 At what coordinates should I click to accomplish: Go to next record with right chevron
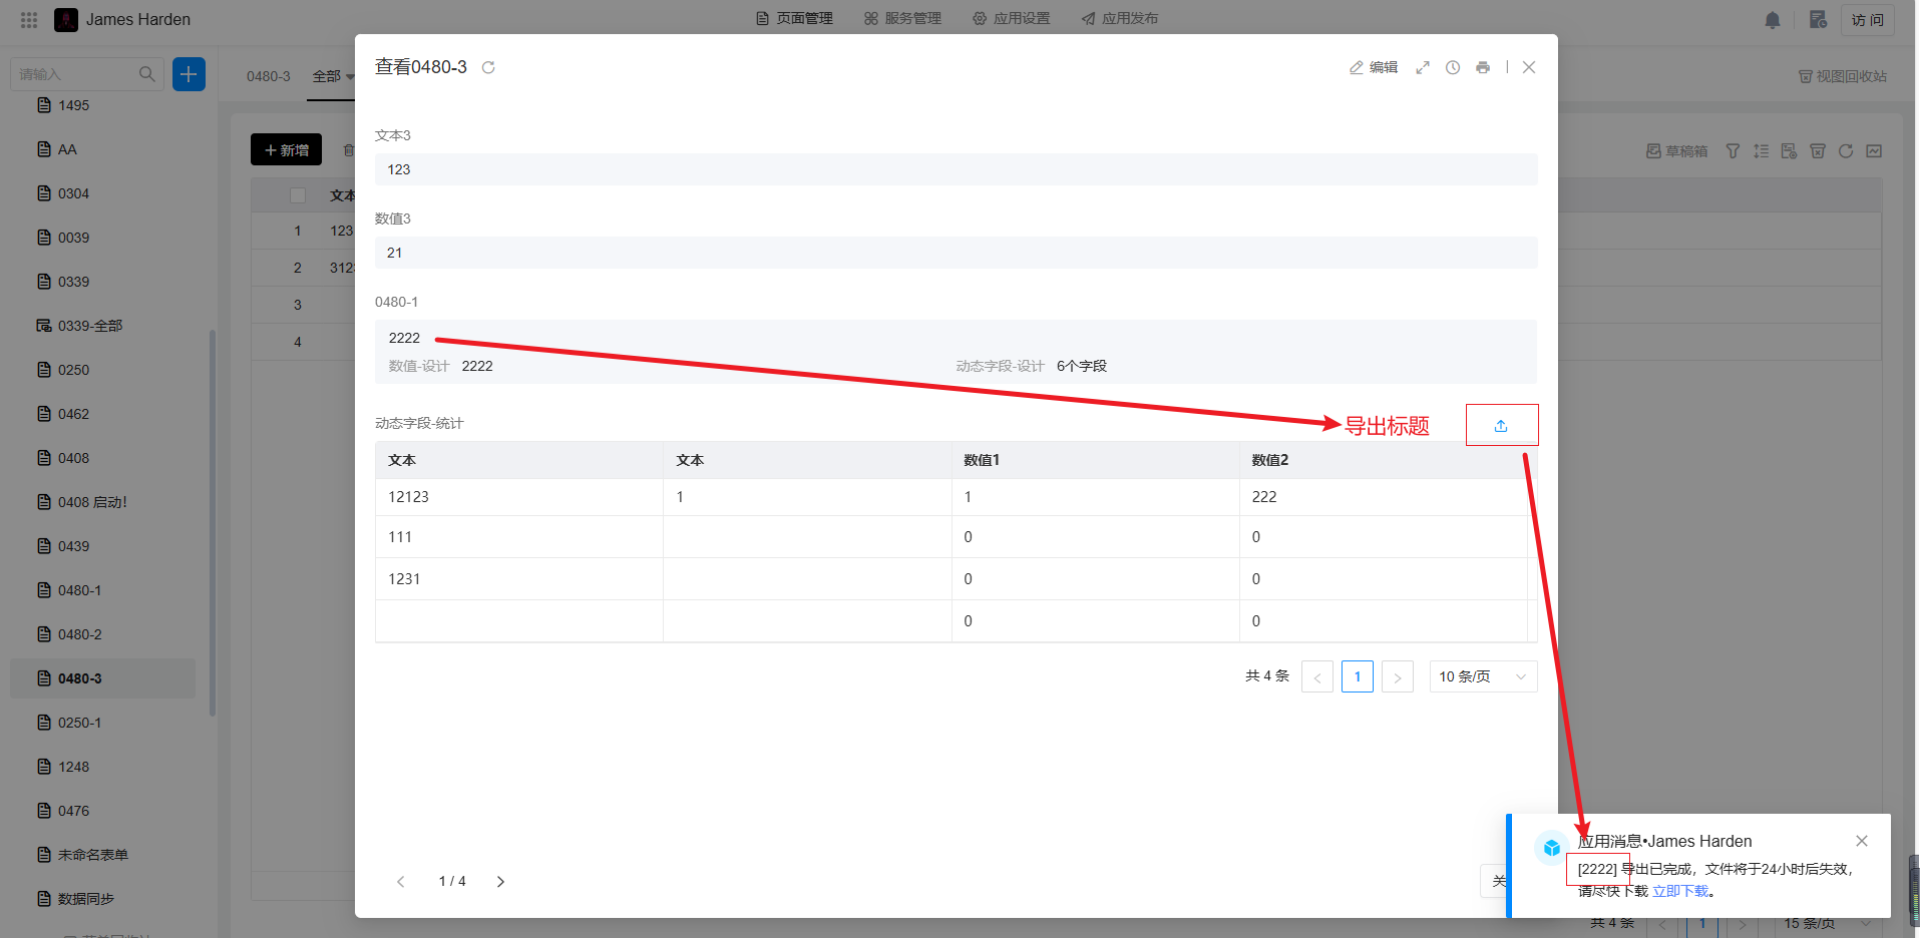tap(501, 881)
